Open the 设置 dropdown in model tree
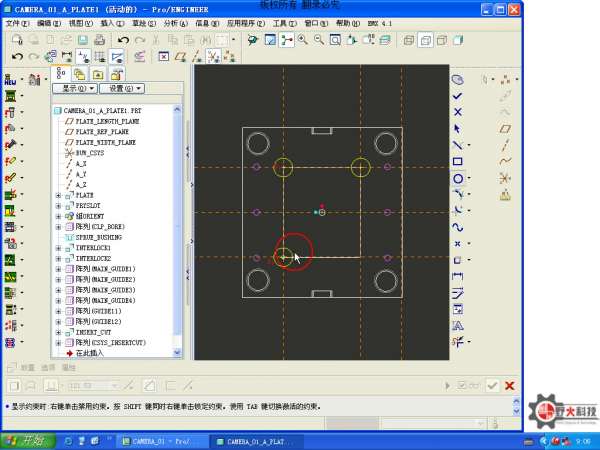 pos(122,88)
